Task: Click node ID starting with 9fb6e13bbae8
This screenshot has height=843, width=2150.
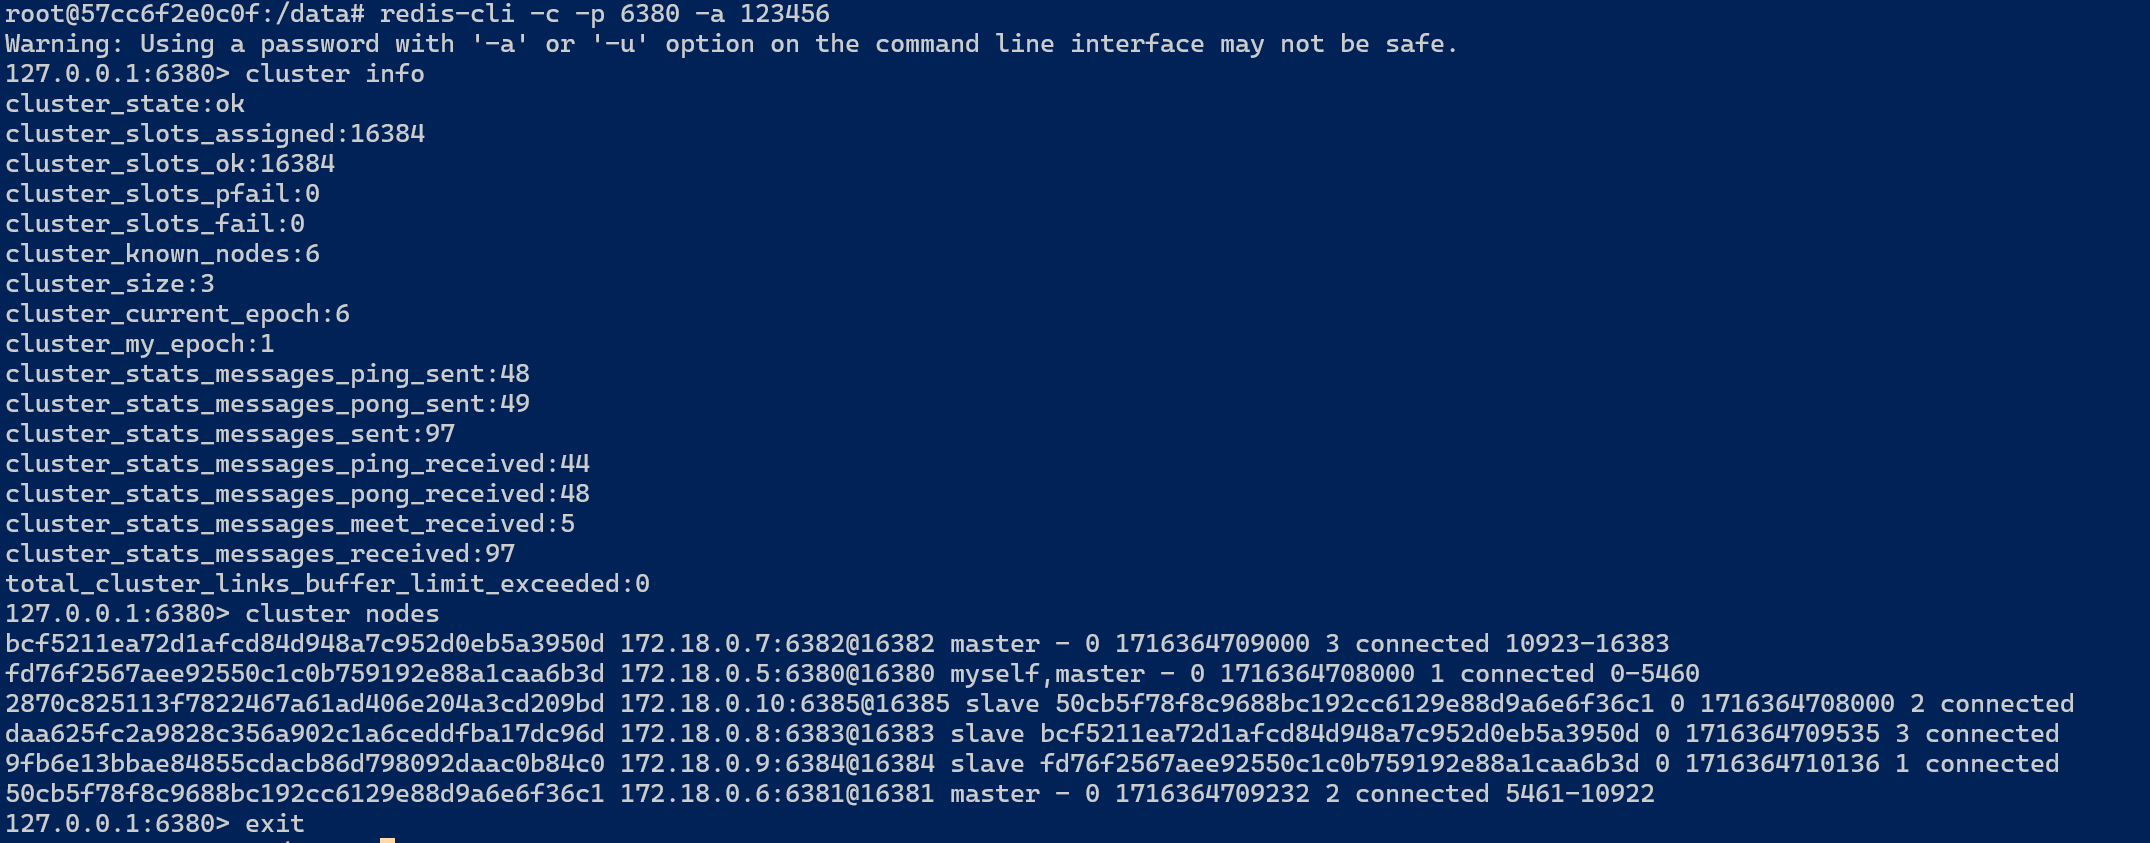Action: tap(305, 764)
